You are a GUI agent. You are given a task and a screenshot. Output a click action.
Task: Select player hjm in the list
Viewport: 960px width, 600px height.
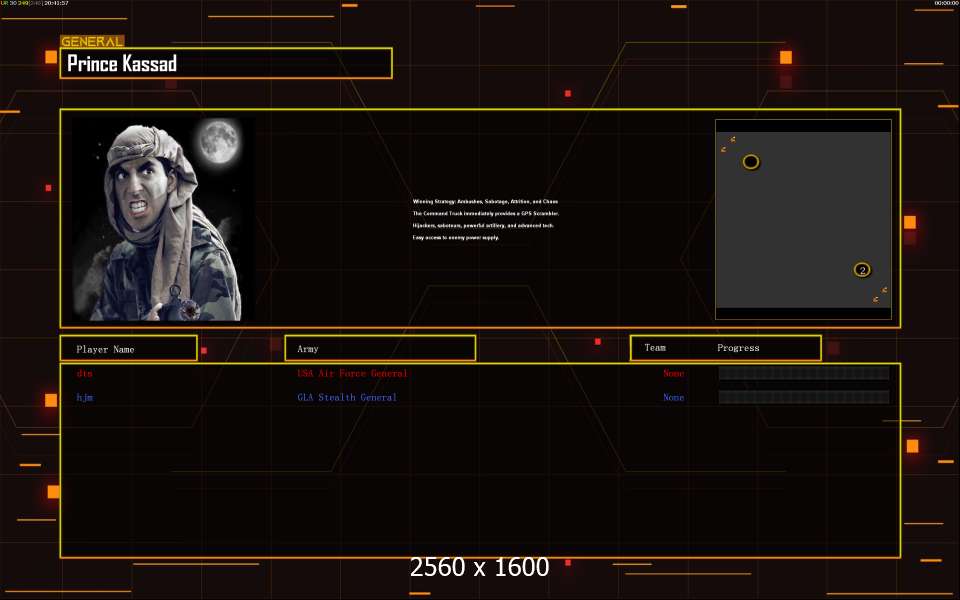[x=85, y=397]
